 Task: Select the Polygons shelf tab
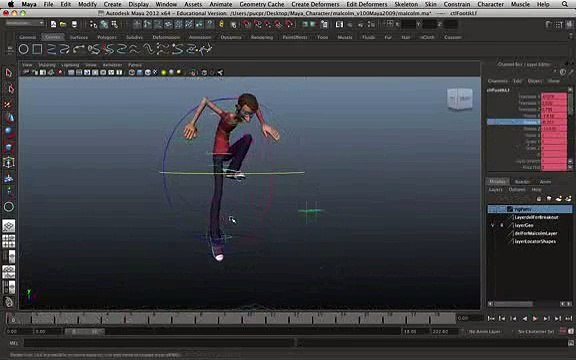[x=107, y=37]
